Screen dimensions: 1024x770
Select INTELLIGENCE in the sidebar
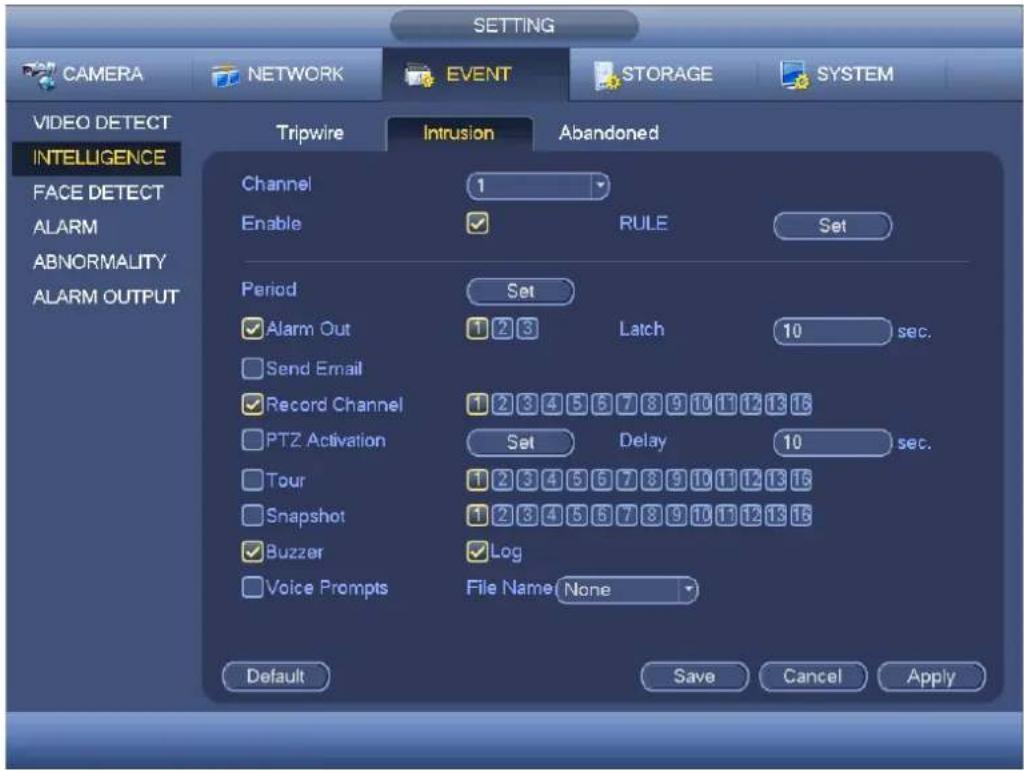tap(99, 157)
